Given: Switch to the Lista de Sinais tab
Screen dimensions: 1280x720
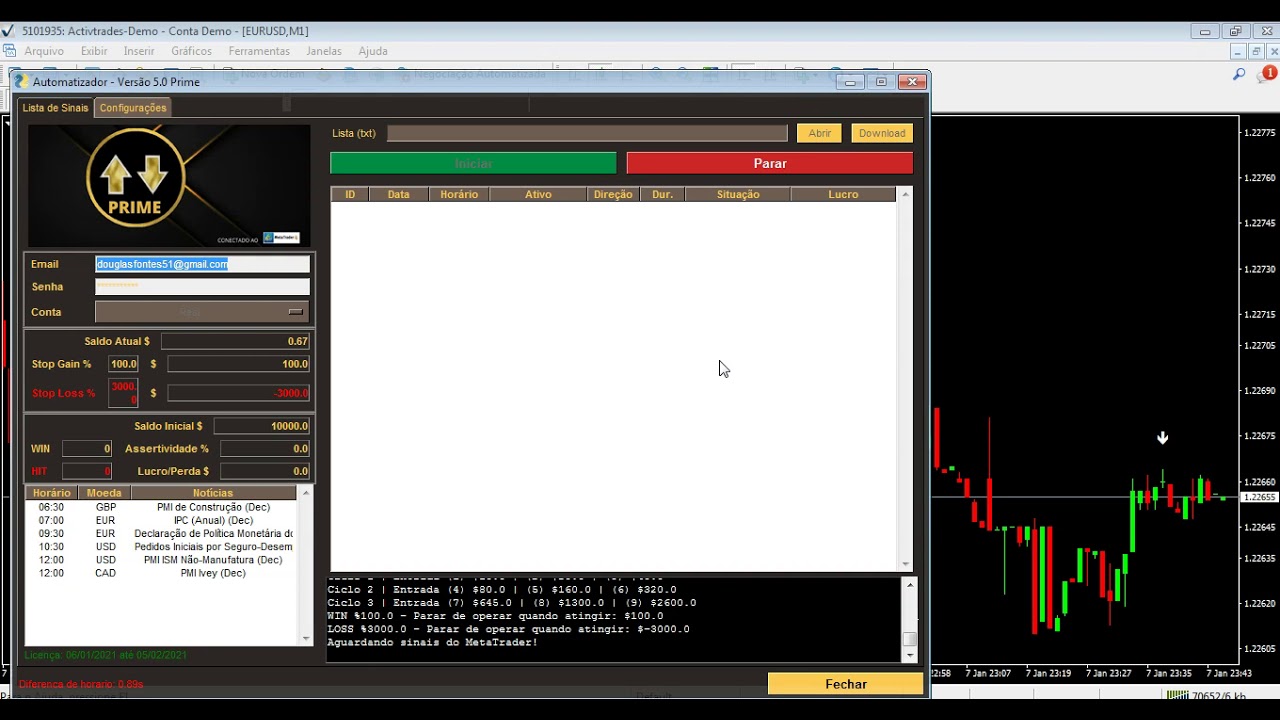Looking at the screenshot, I should 55,108.
